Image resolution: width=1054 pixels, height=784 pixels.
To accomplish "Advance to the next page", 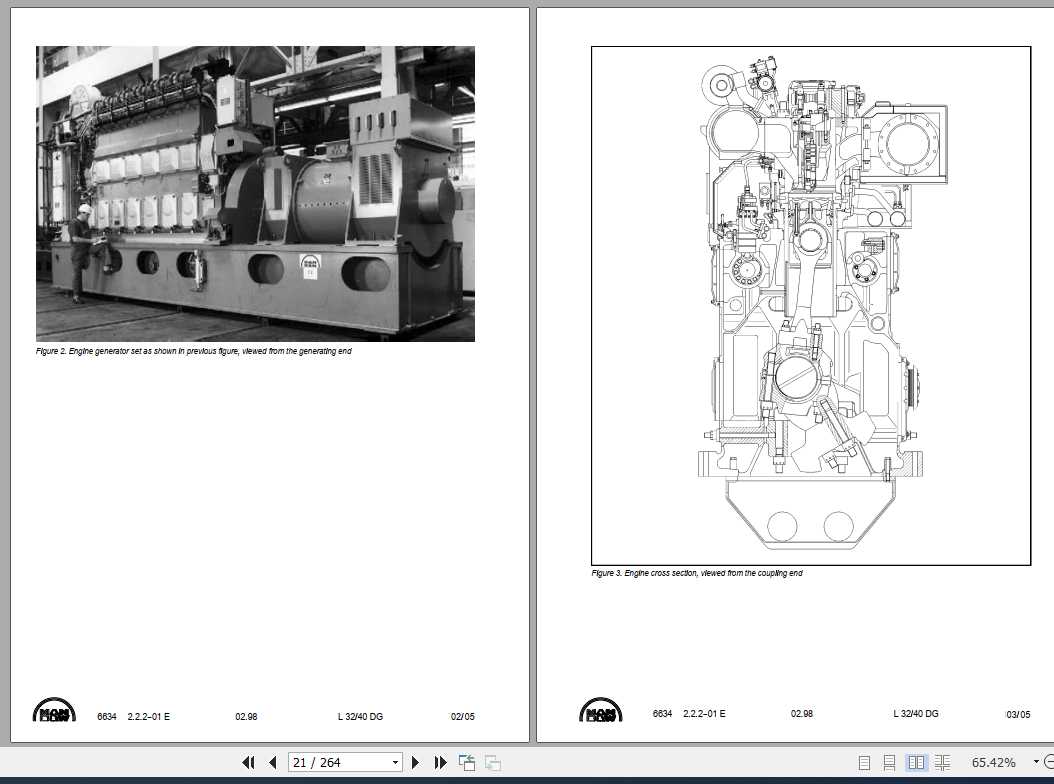I will tap(415, 762).
